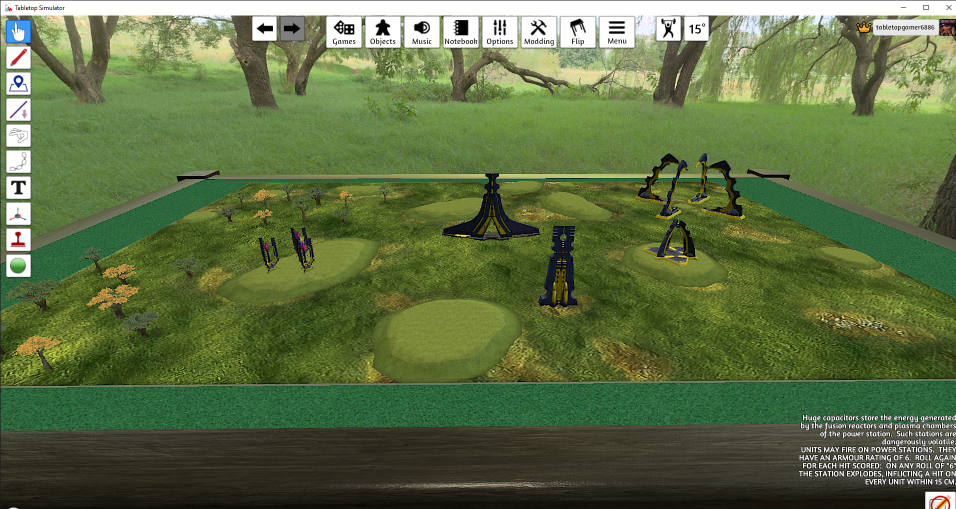
Task: Open the Notebook
Action: click(x=461, y=32)
